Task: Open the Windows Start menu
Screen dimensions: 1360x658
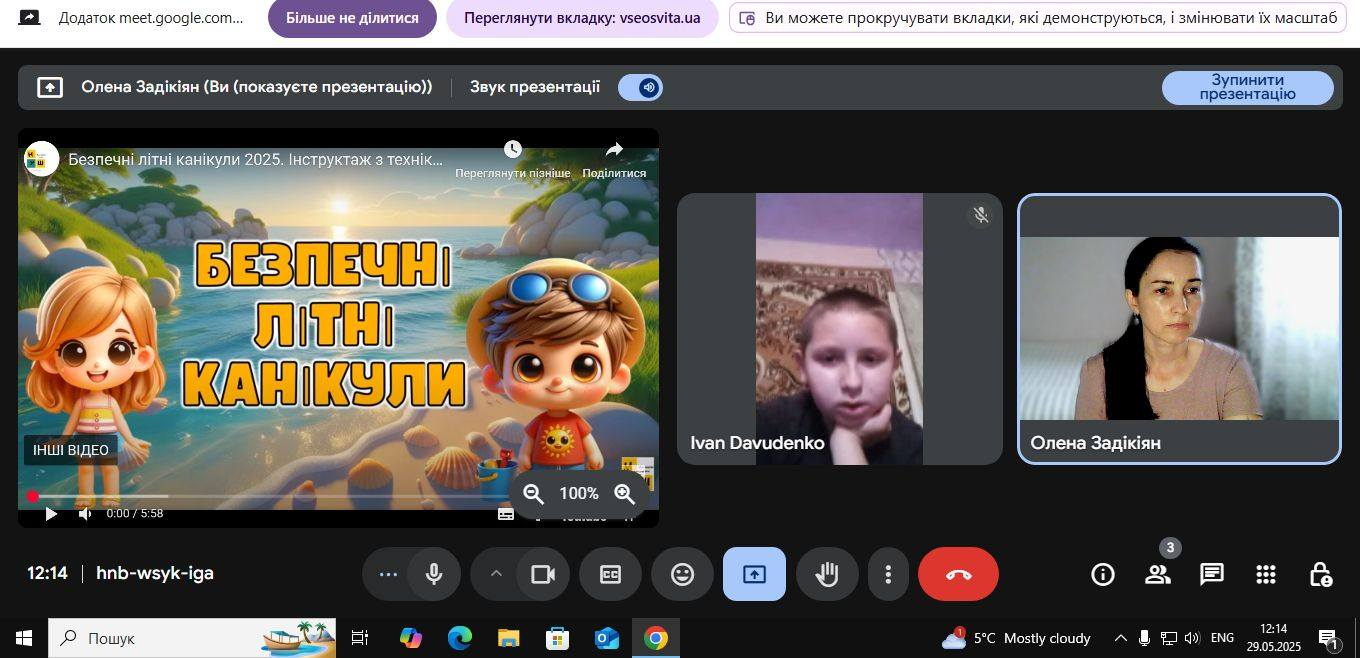Action: click(x=23, y=638)
